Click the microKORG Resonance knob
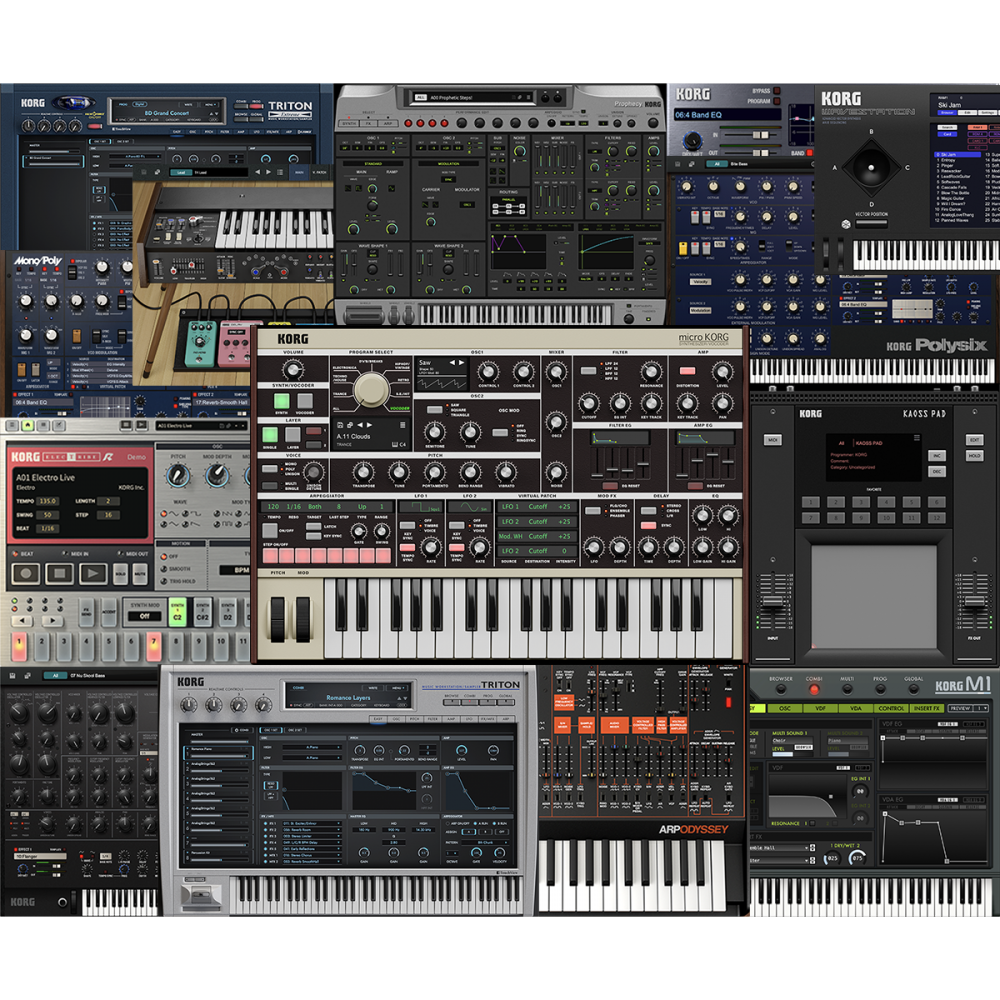 click(651, 371)
